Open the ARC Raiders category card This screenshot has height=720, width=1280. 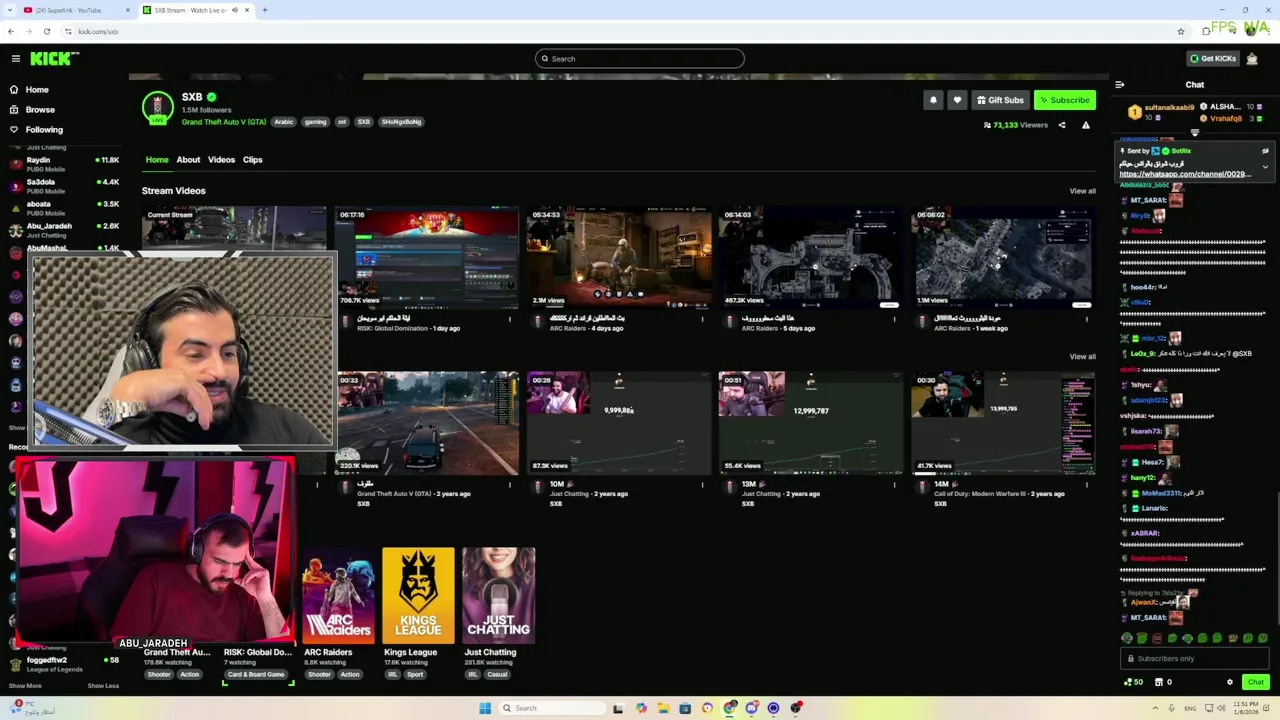338,594
